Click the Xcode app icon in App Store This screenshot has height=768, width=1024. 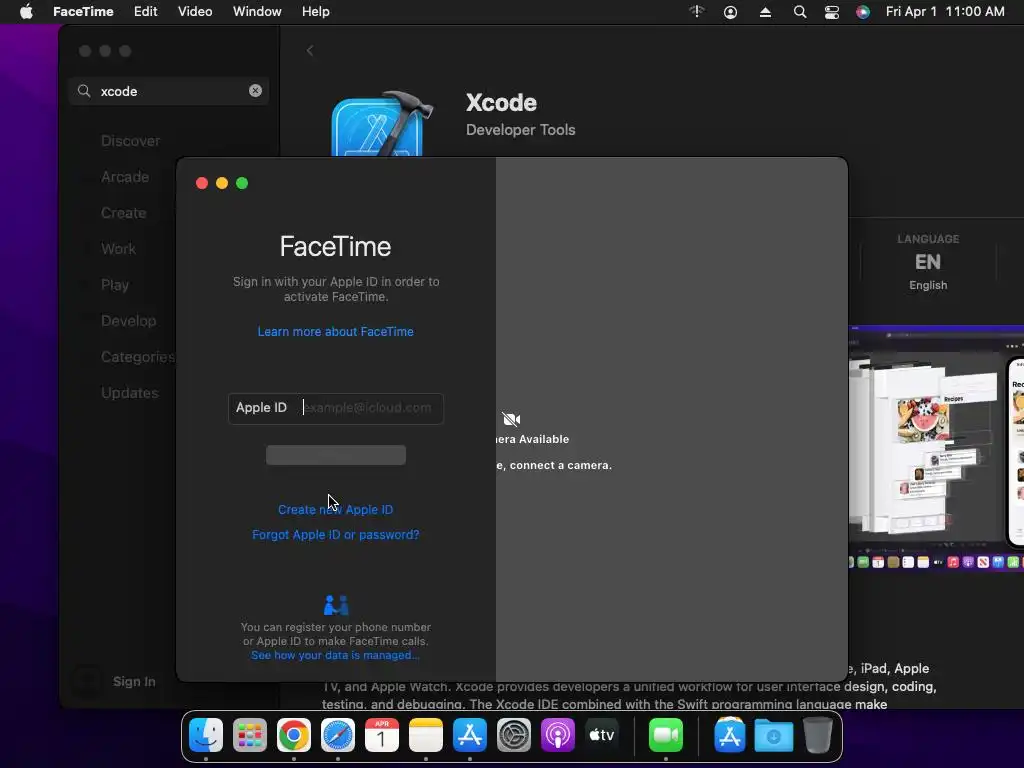[x=381, y=124]
